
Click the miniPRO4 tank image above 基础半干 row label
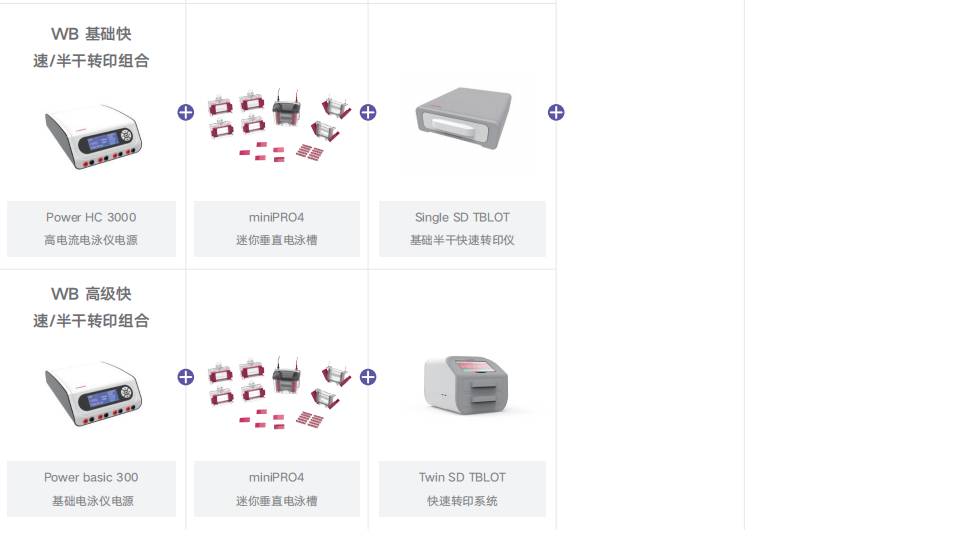click(x=278, y=124)
